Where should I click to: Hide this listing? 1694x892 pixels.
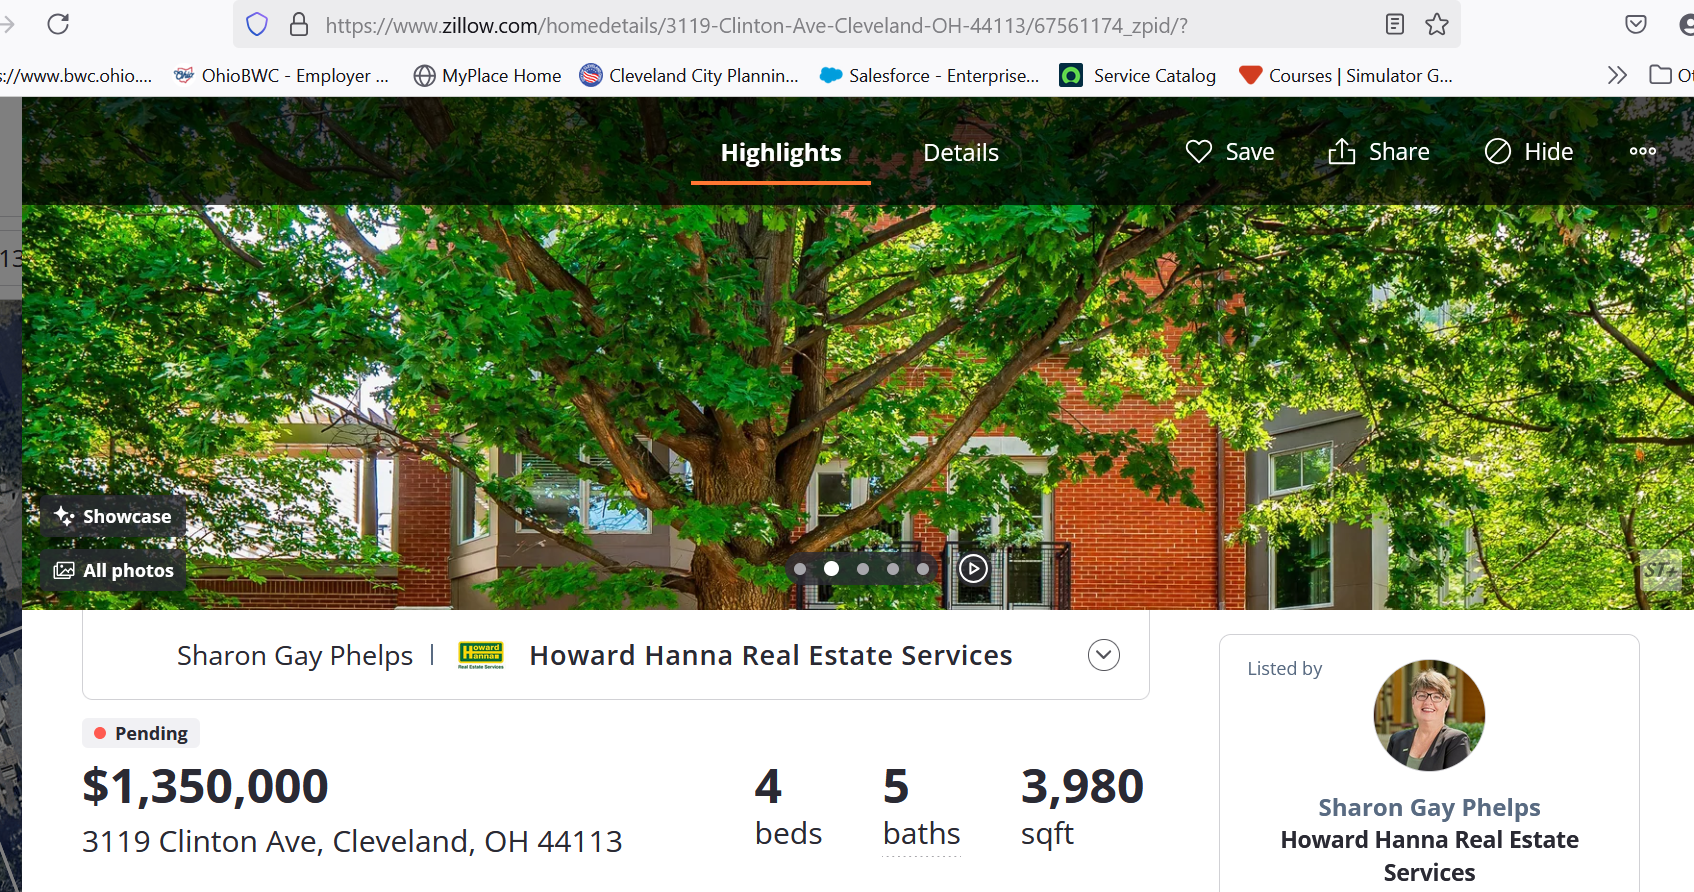click(x=1529, y=152)
